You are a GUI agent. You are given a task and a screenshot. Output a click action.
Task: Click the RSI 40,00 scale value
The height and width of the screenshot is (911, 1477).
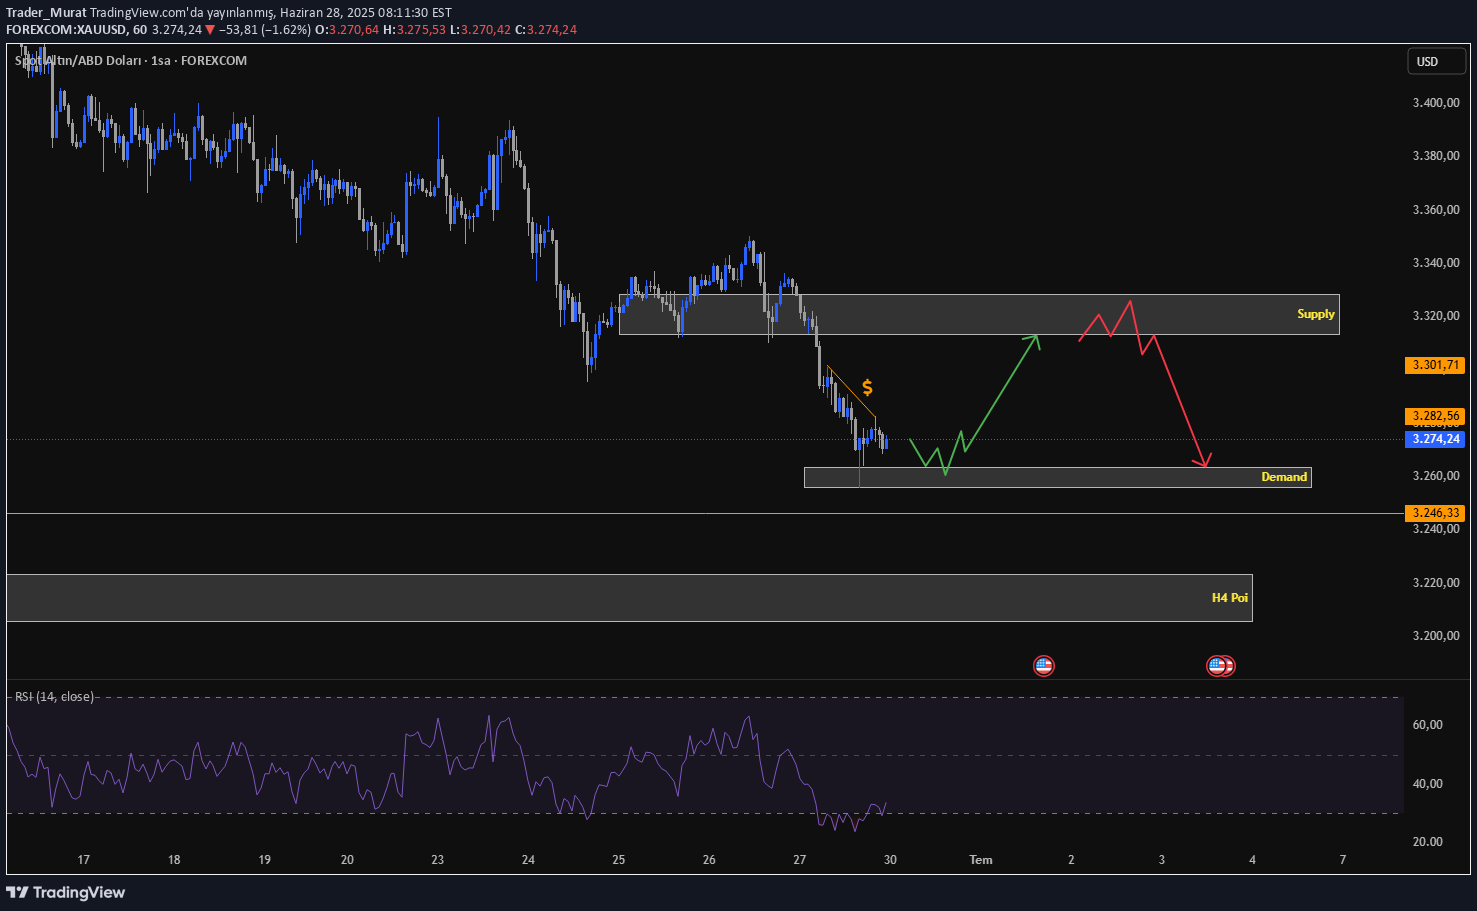[1427, 784]
